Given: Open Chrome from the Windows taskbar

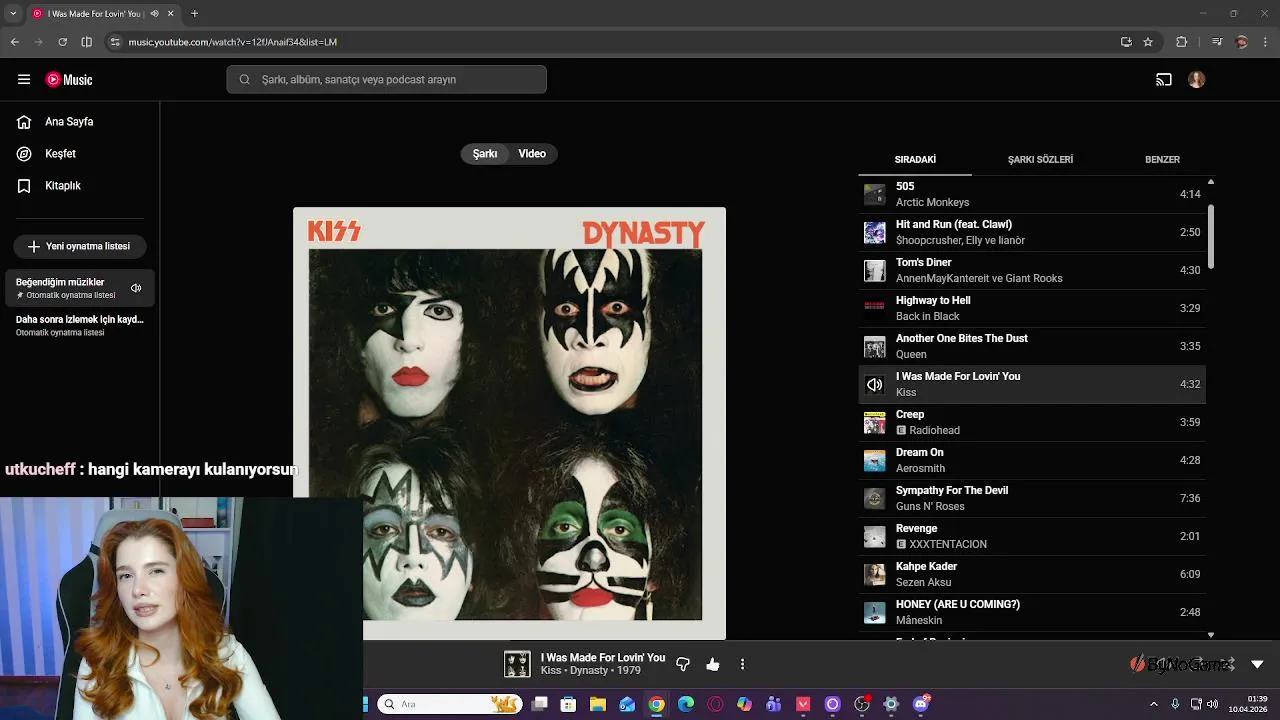Looking at the screenshot, I should pyautogui.click(x=656, y=704).
